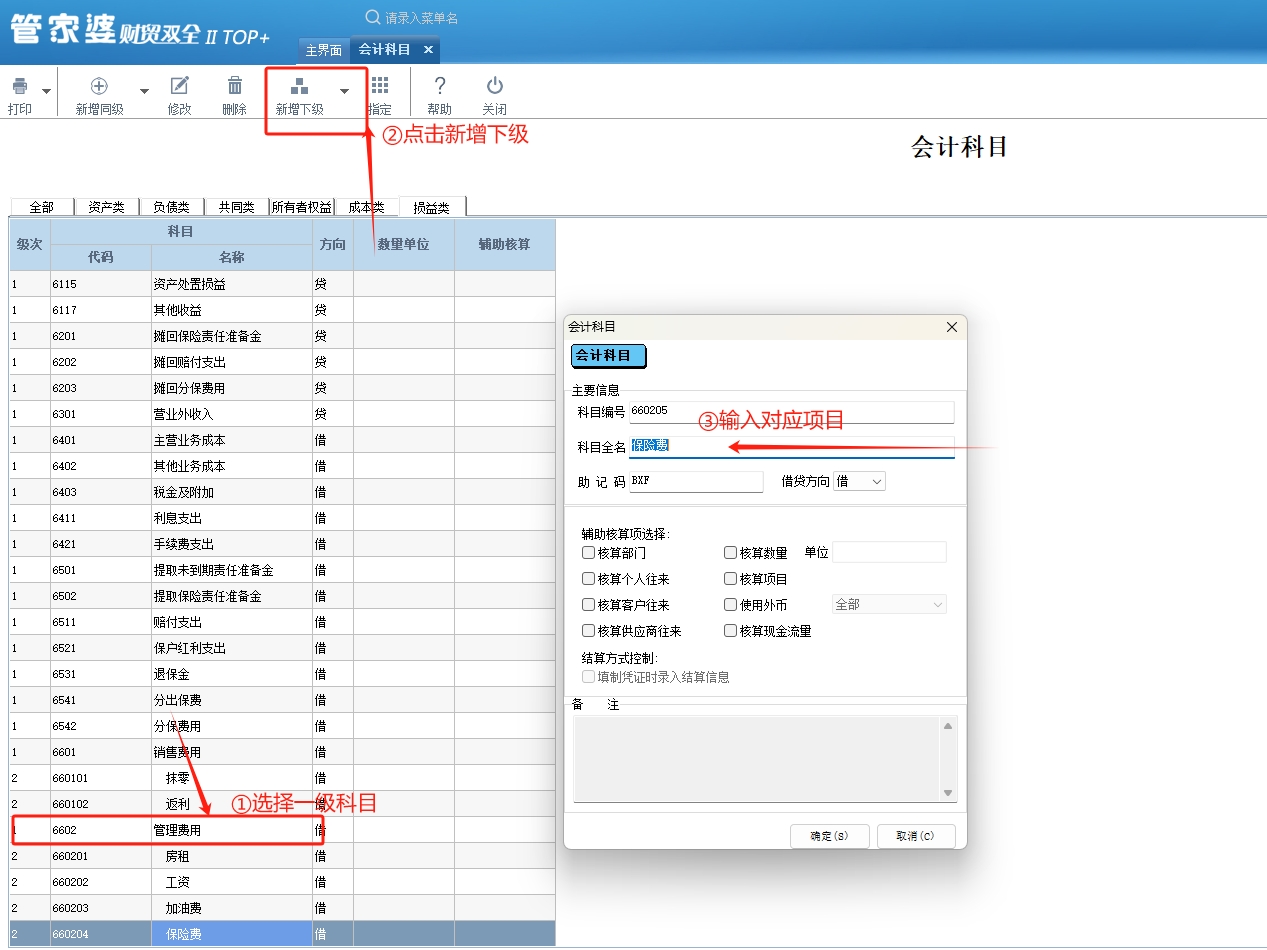Click the 辅助核算 column header

tap(504, 244)
